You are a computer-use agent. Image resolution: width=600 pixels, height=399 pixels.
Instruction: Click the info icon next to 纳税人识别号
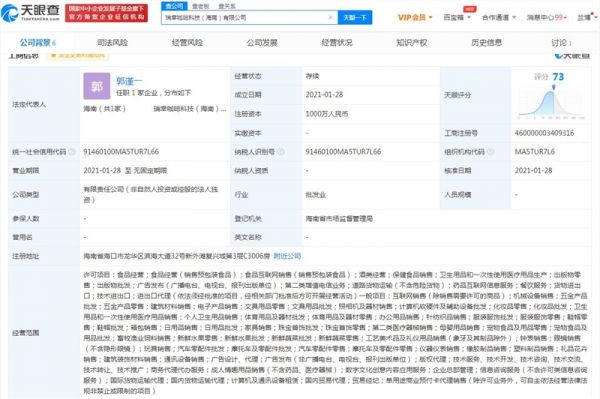tap(280, 152)
